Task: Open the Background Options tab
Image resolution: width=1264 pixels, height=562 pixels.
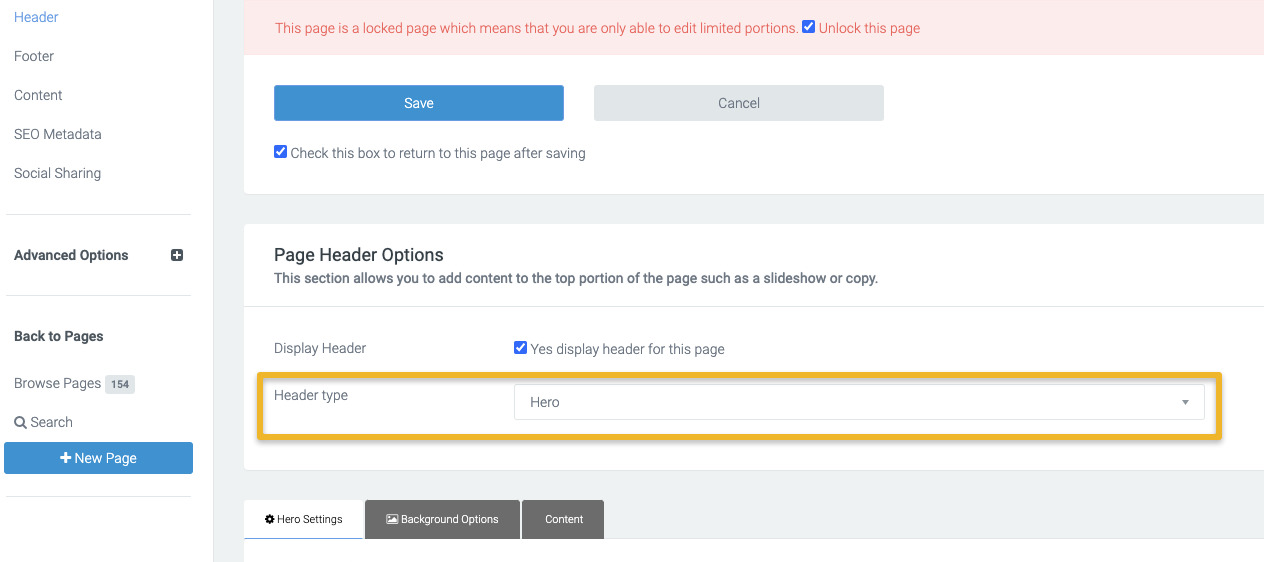Action: coord(442,520)
